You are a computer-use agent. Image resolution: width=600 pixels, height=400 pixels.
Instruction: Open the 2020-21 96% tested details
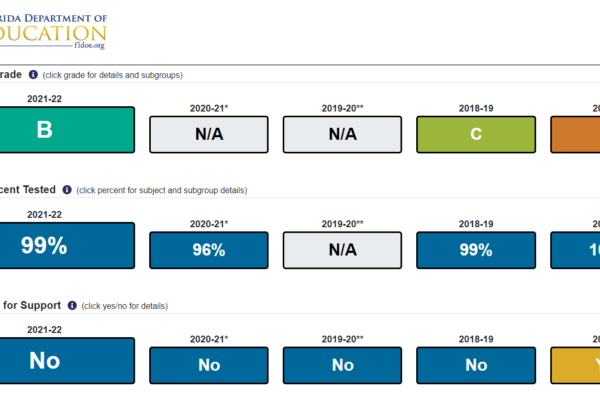(209, 250)
